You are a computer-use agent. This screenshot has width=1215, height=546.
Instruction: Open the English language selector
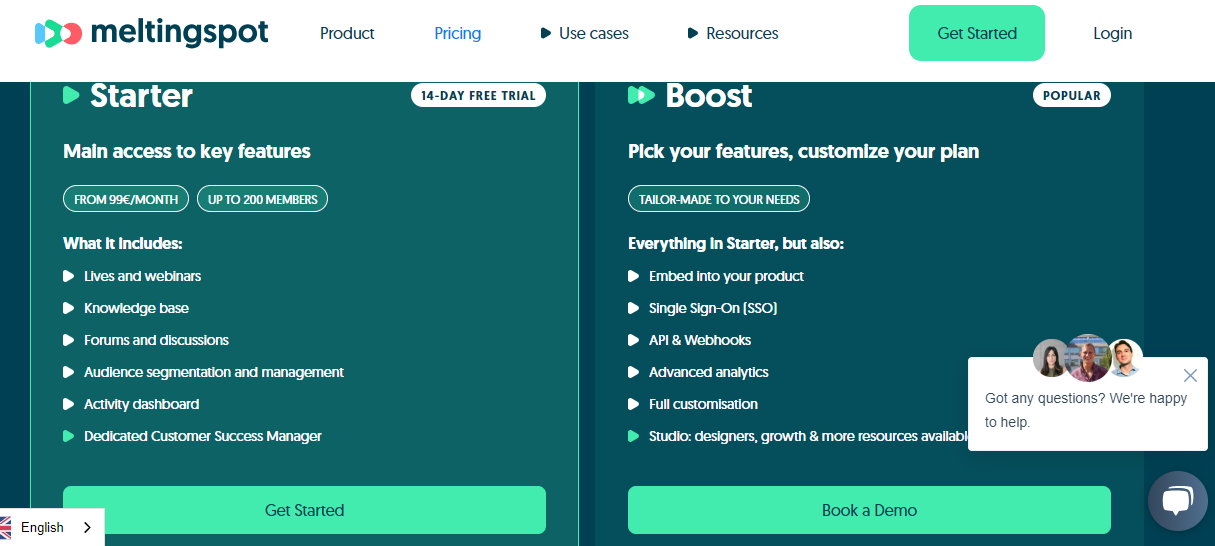pos(51,527)
